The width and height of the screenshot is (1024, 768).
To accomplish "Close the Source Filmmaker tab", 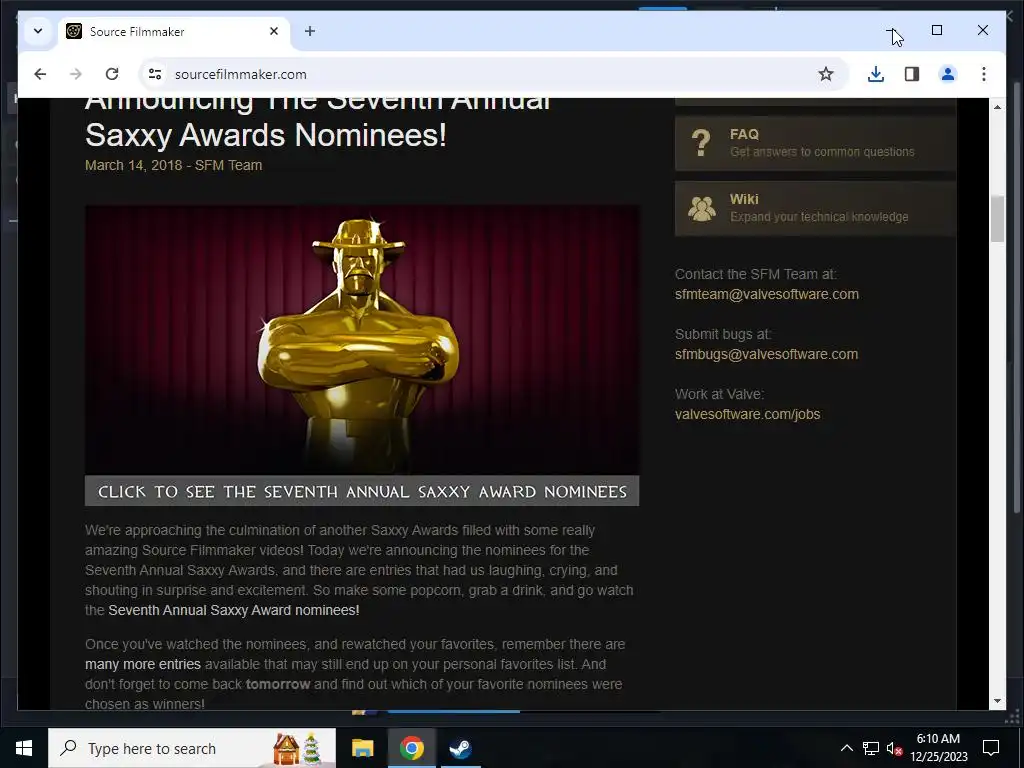I will pyautogui.click(x=274, y=31).
